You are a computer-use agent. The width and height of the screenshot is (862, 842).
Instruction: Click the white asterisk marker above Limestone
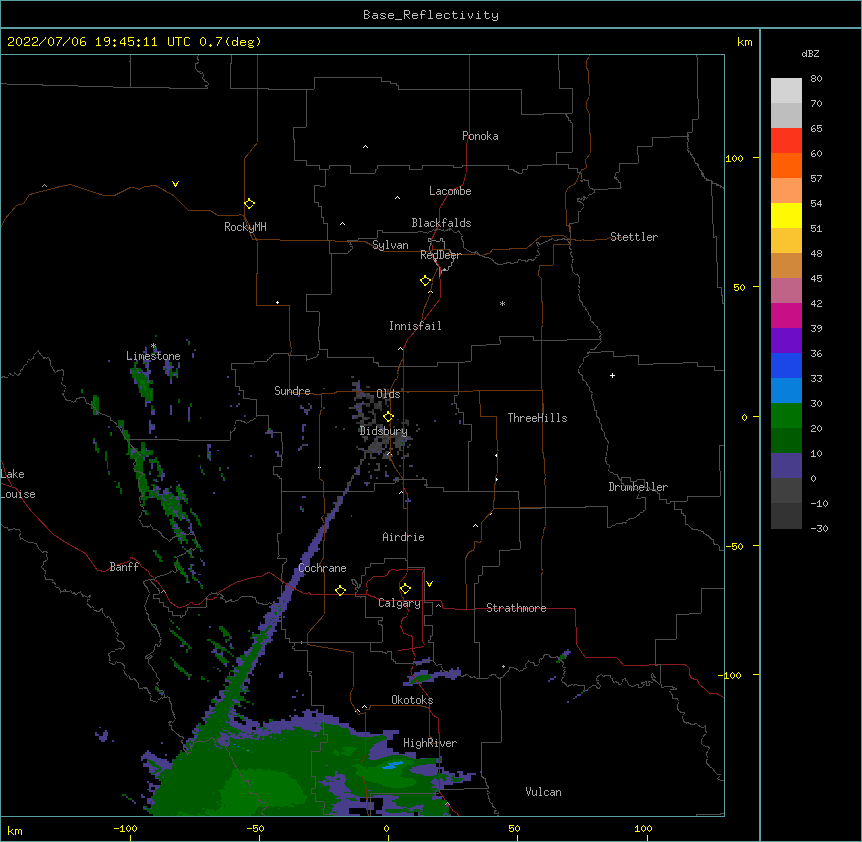pyautogui.click(x=153, y=346)
